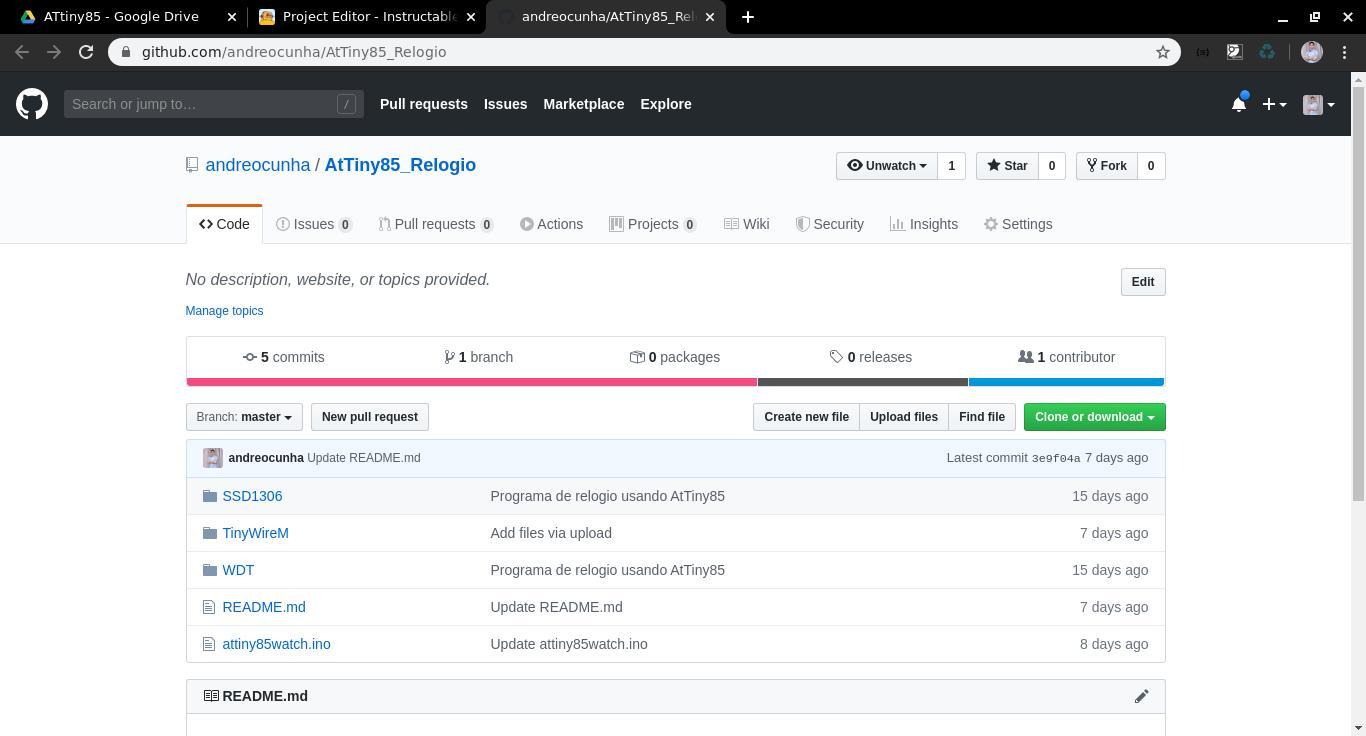1366x736 pixels.
Task: Open the Chrome profile avatar
Action: click(1312, 52)
